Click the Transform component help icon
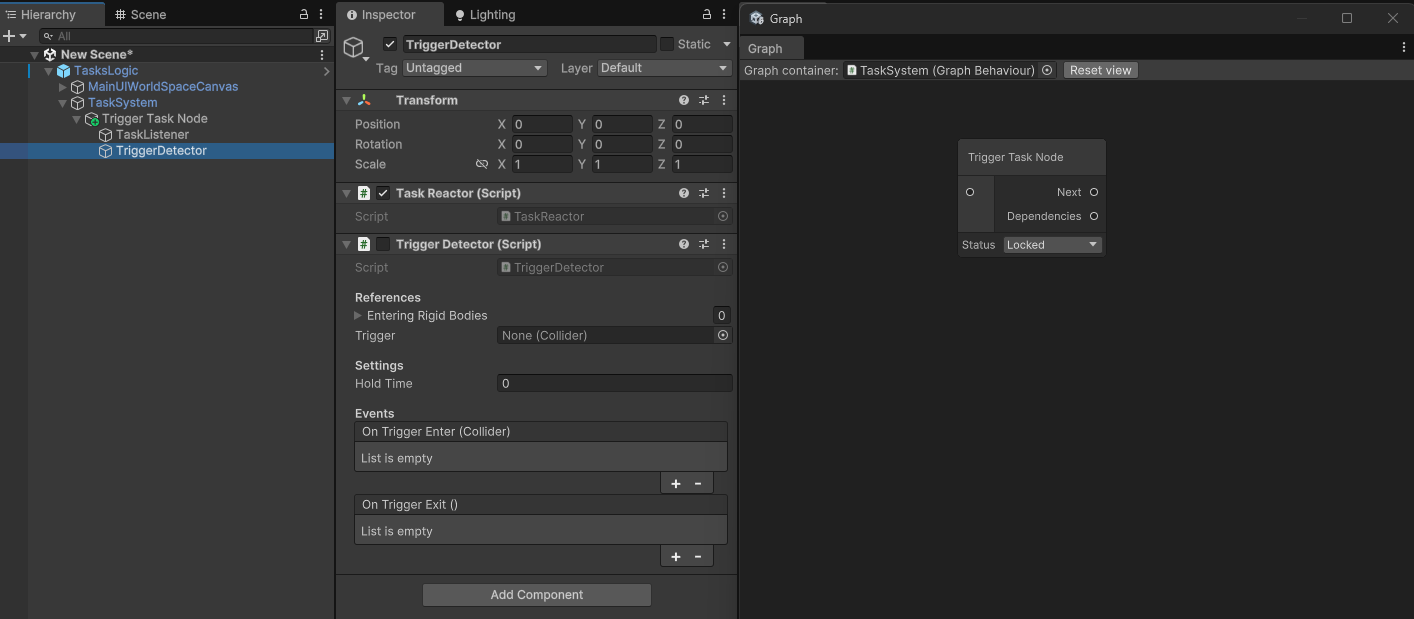 [x=684, y=100]
